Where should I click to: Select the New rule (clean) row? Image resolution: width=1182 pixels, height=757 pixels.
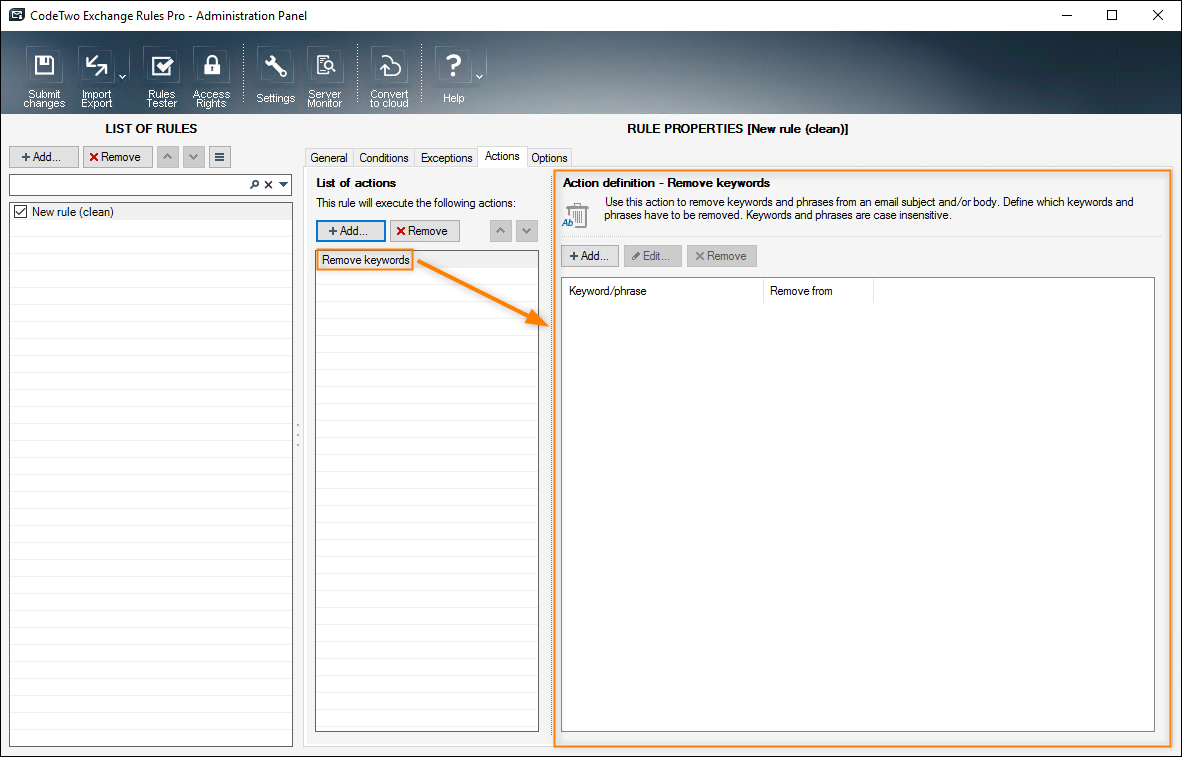pos(151,212)
